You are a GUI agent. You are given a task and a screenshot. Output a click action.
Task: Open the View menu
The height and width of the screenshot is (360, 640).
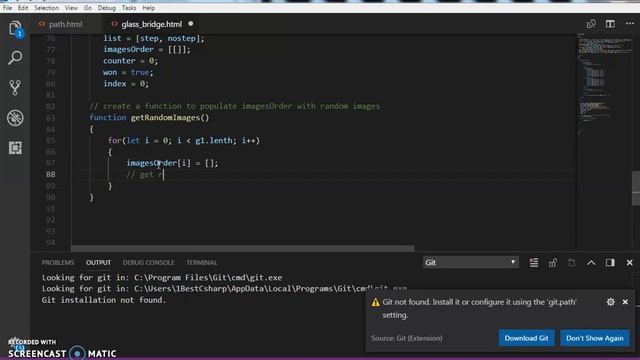click(x=71, y=8)
